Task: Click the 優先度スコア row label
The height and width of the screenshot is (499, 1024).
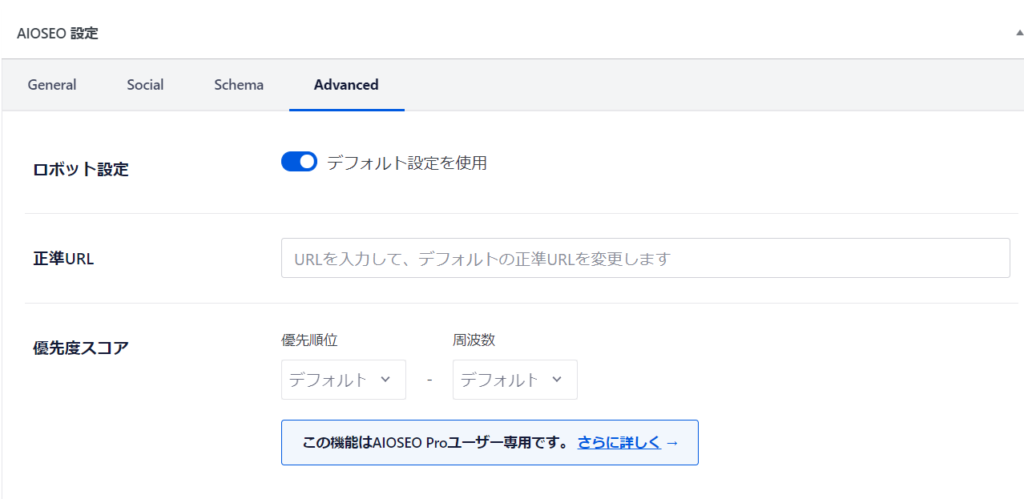Action: [81, 348]
